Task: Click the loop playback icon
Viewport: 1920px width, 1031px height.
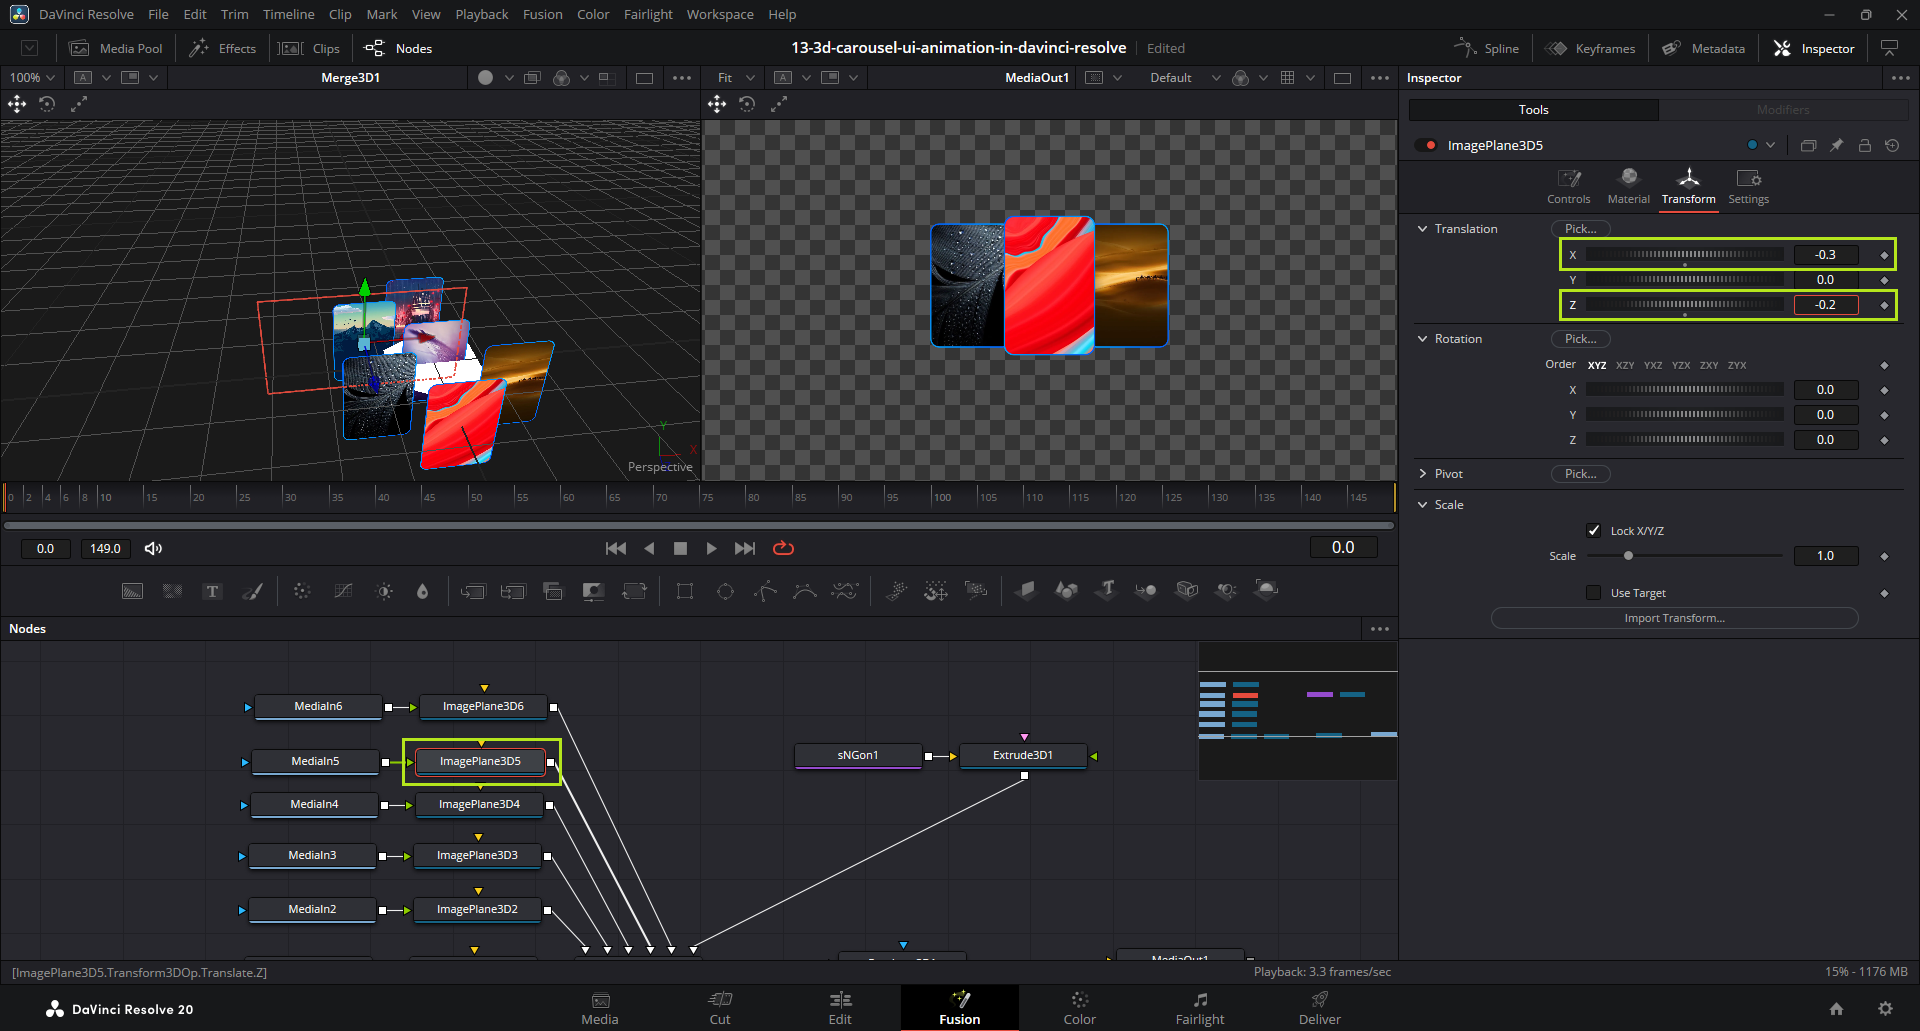Action: pos(783,548)
